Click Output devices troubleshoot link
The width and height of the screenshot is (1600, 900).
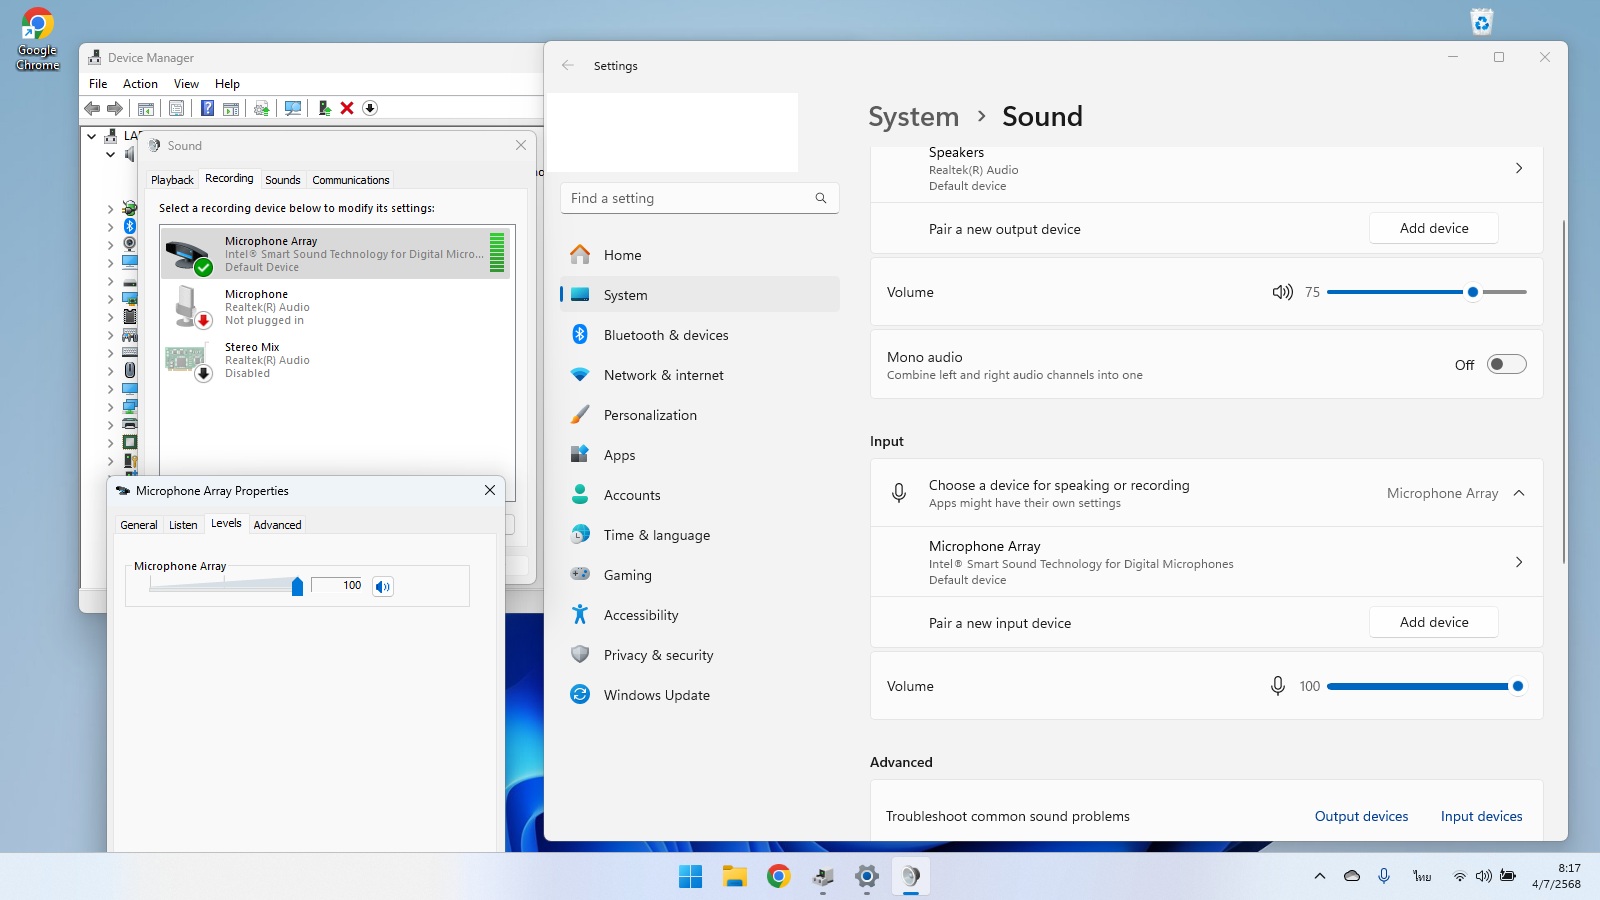(x=1361, y=816)
